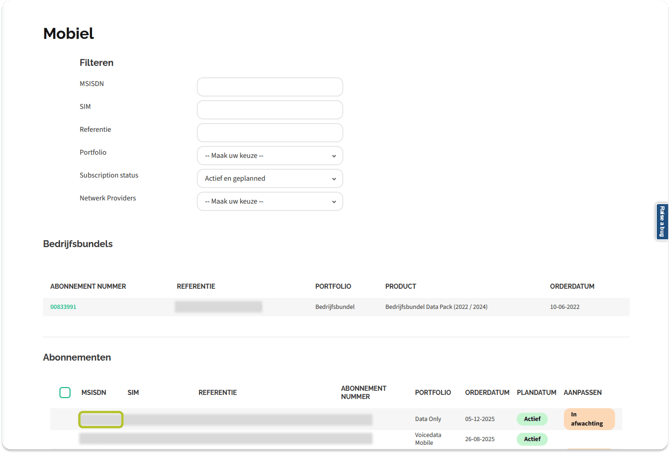This screenshot has width=670, height=453.
Task: Click the MSISDN column header
Action: (x=94, y=393)
